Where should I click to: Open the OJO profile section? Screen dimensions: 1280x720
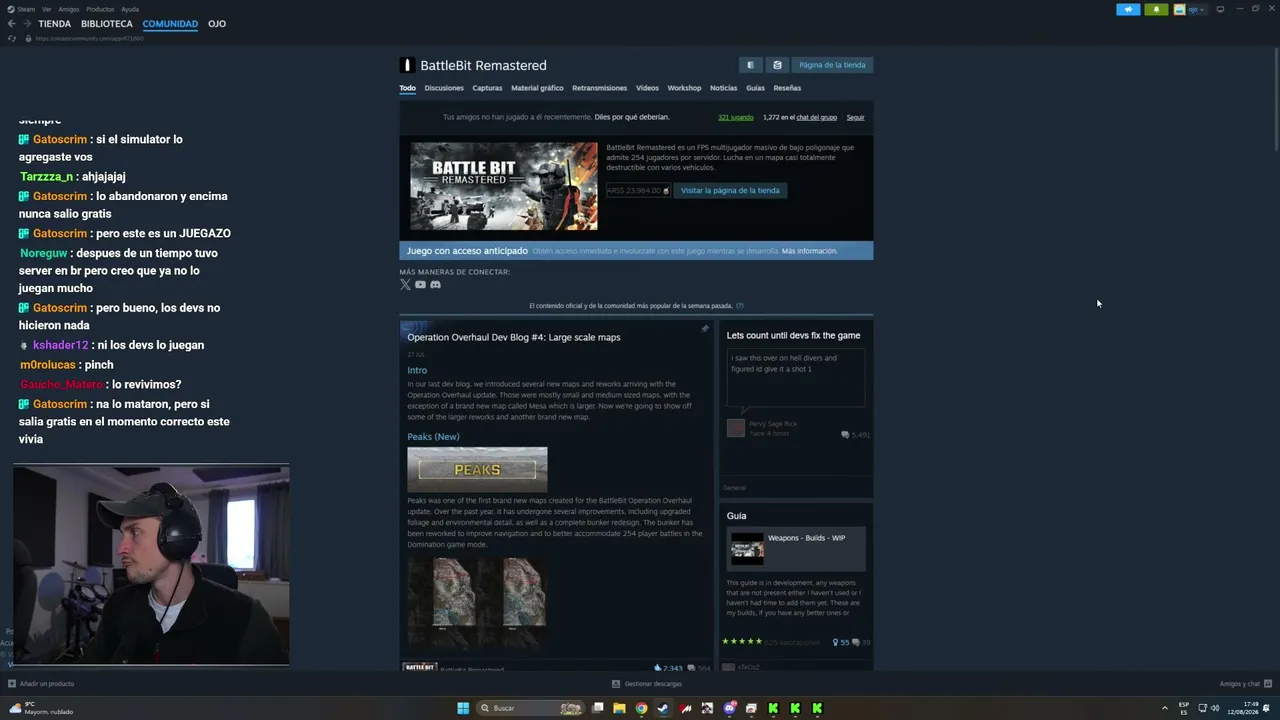coord(217,24)
